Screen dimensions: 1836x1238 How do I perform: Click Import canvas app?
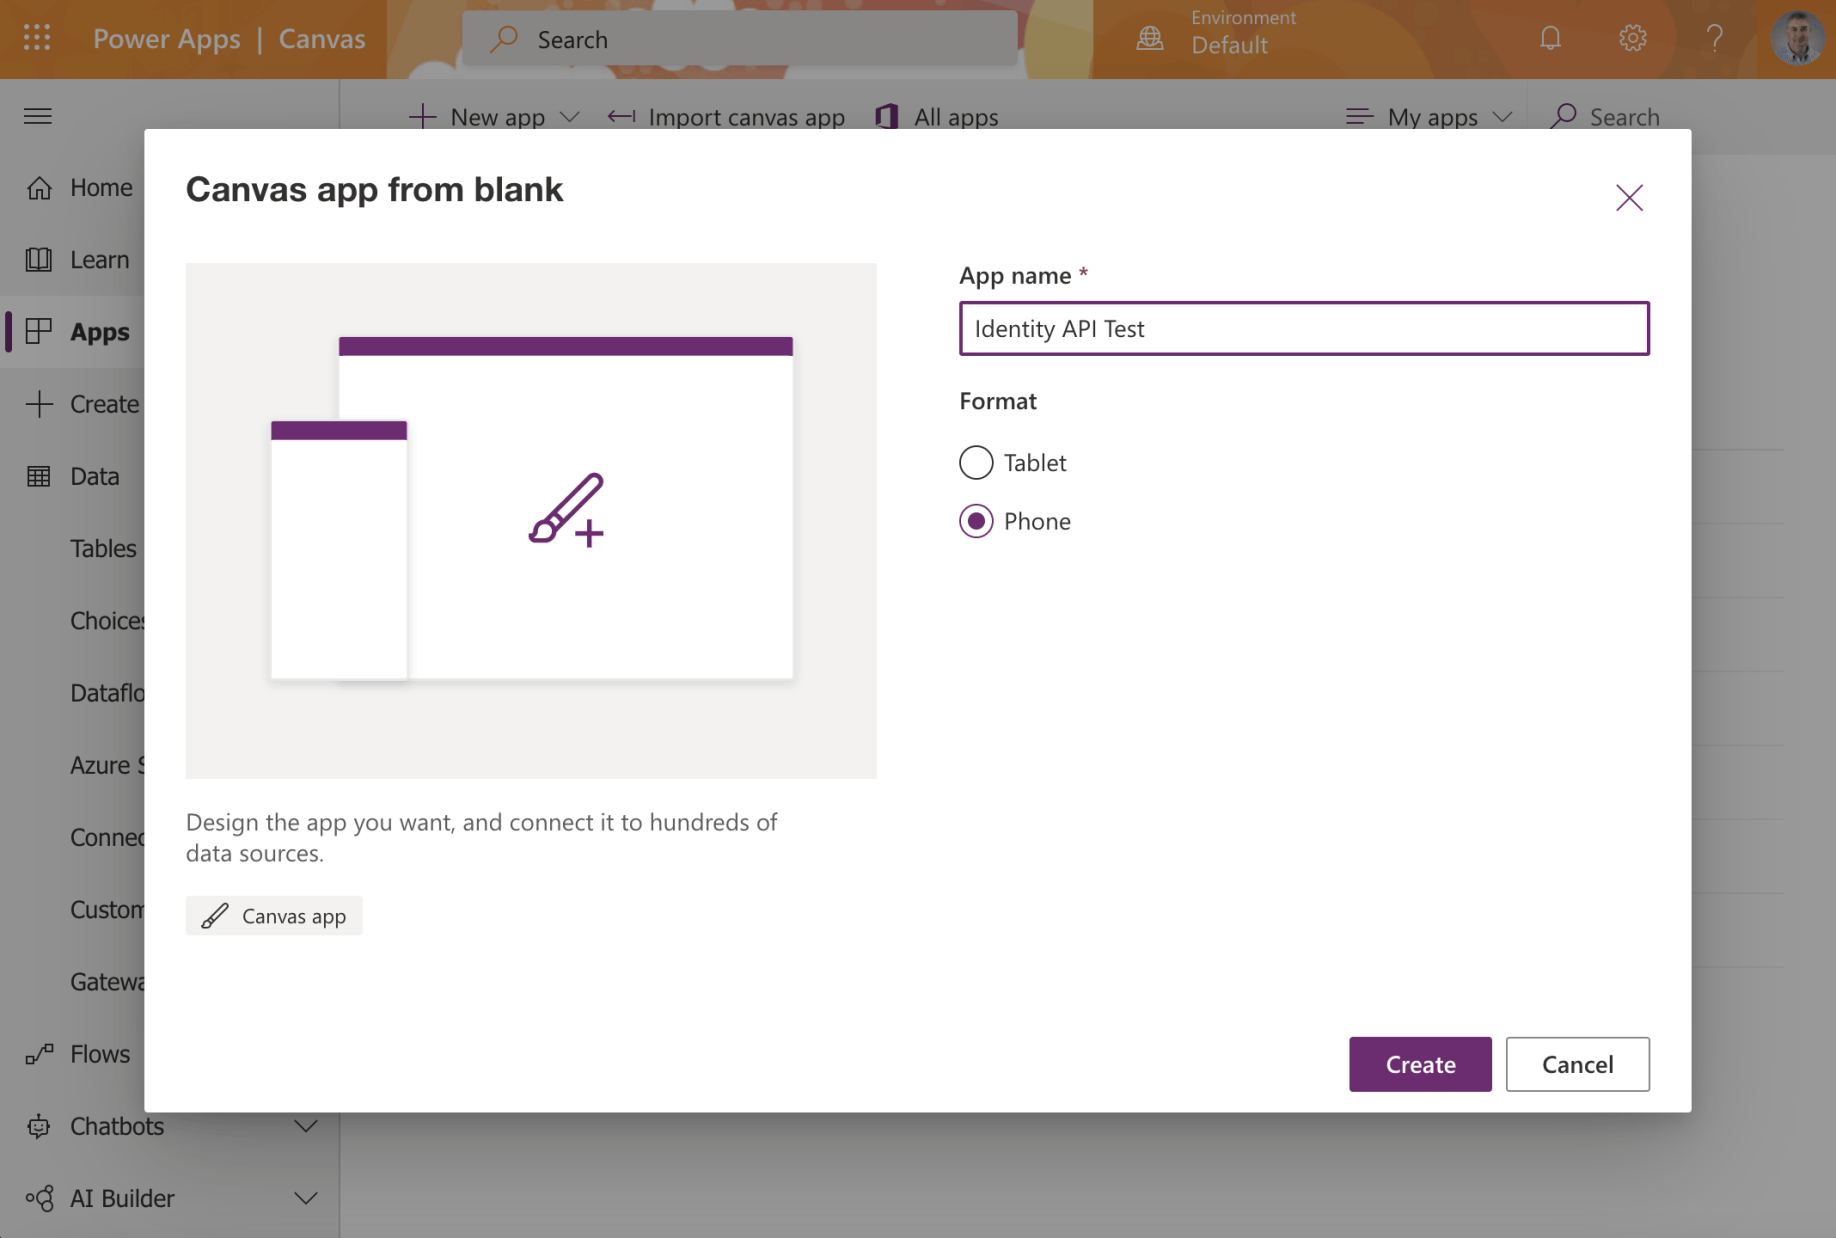(746, 117)
